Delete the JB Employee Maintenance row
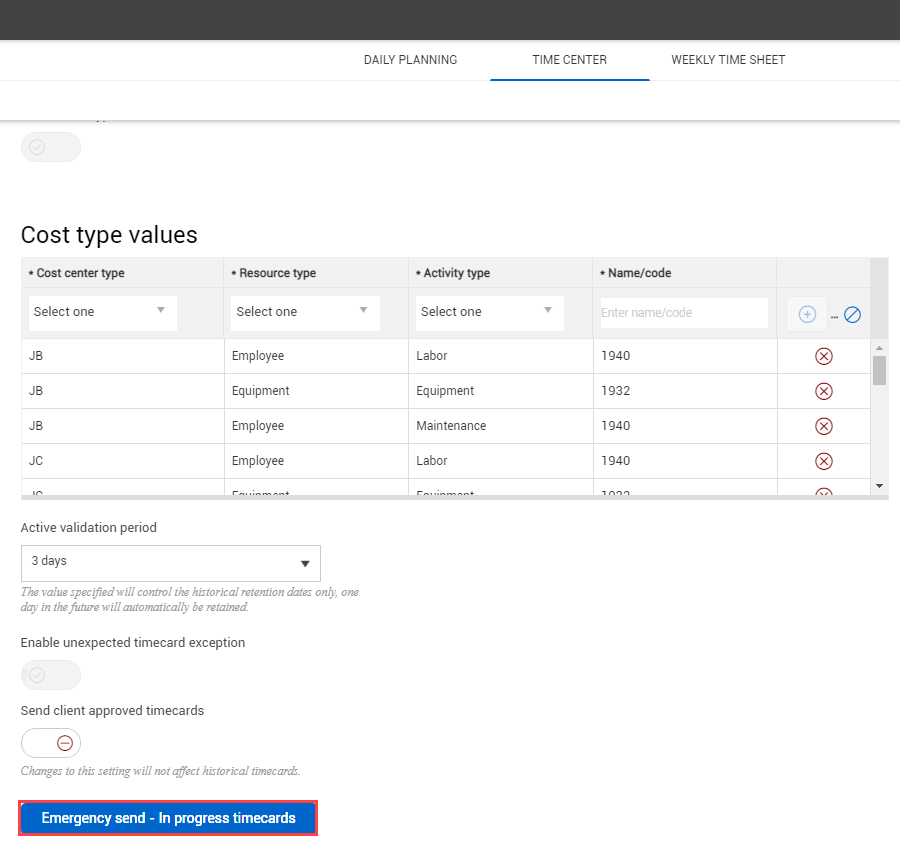 (824, 426)
